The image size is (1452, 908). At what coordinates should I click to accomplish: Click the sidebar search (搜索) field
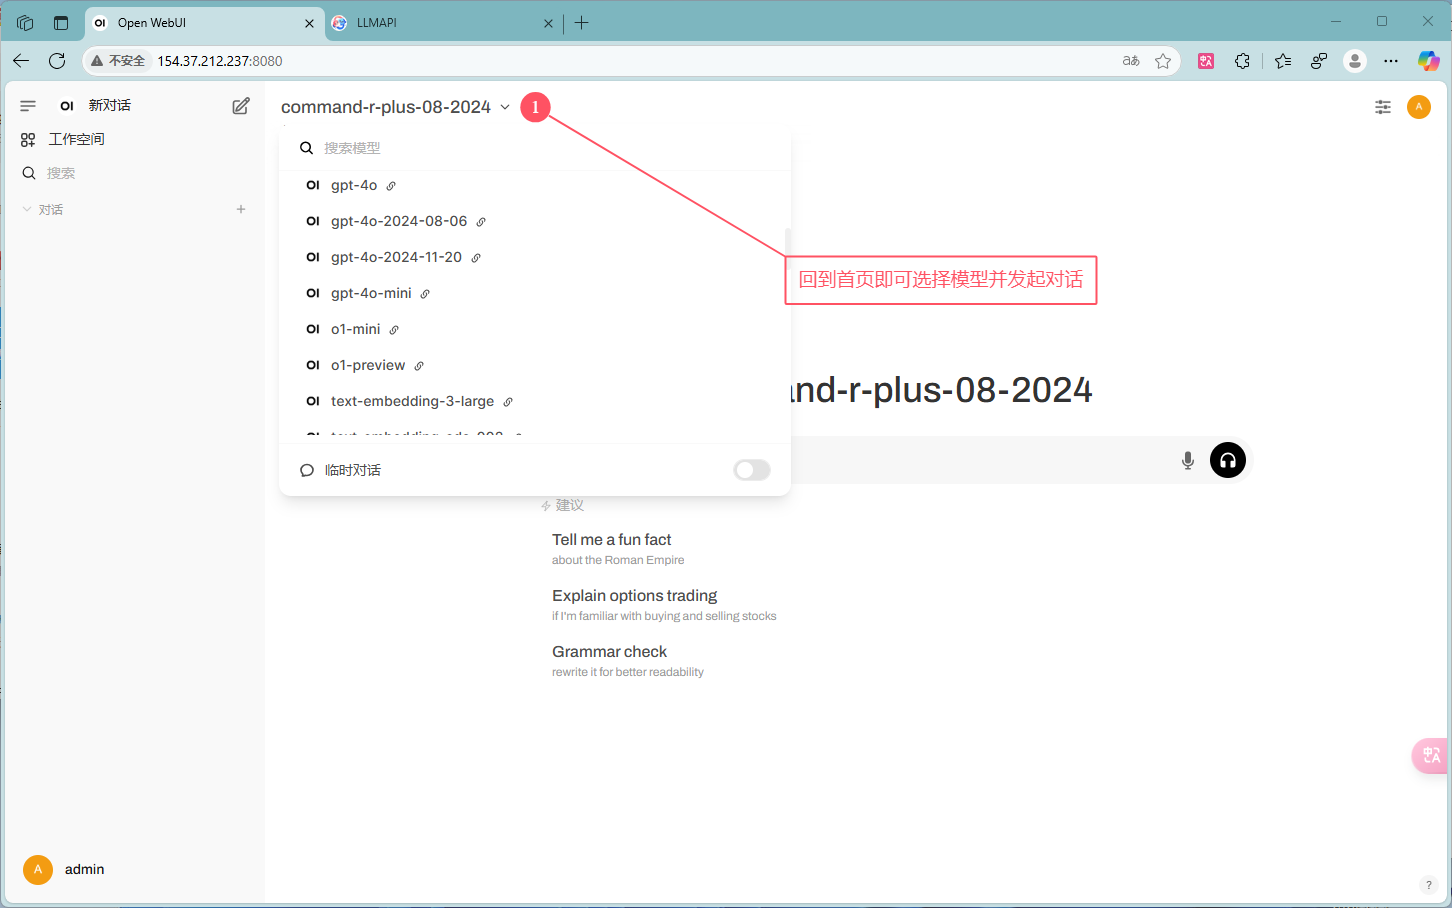(x=135, y=173)
